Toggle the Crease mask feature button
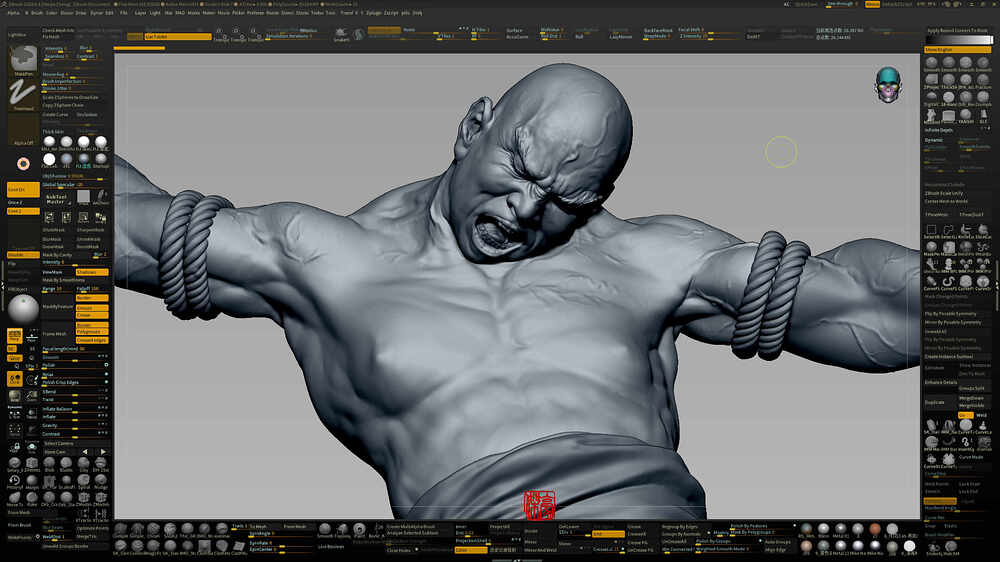1000x562 pixels. 92,315
